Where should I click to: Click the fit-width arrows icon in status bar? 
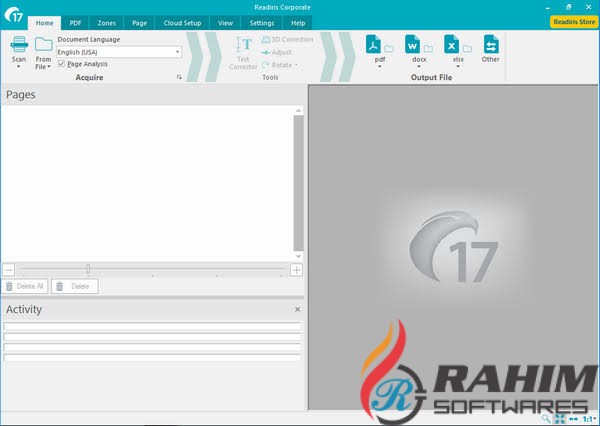tap(573, 419)
